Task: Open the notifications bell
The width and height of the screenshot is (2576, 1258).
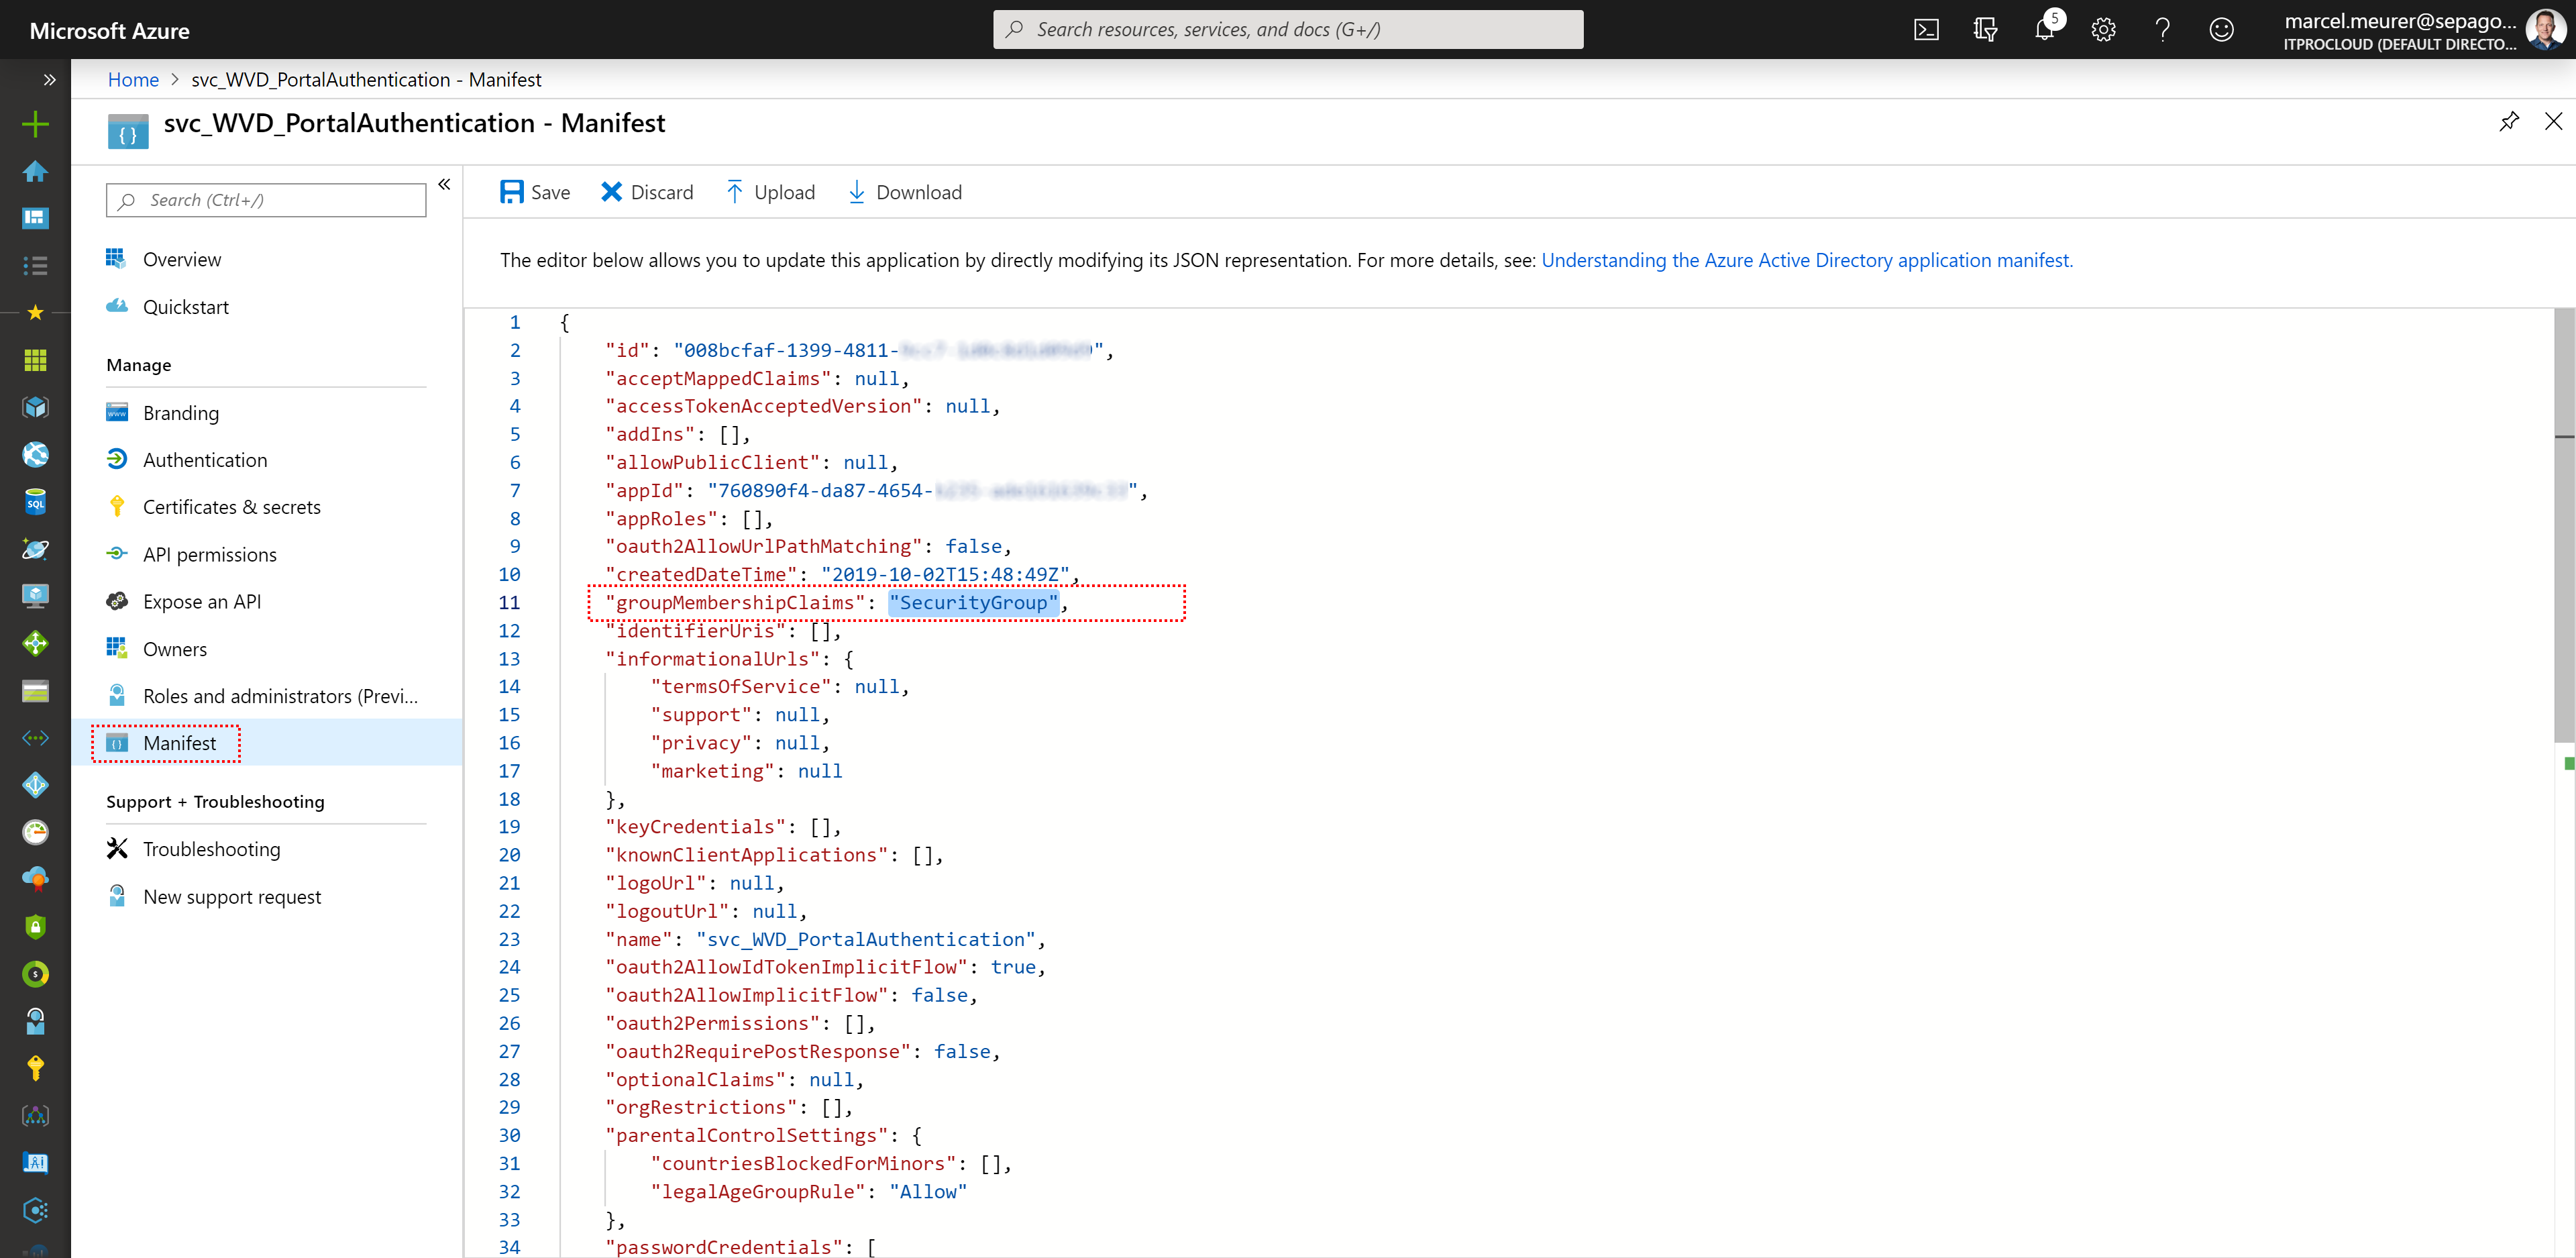Action: pos(2044,30)
